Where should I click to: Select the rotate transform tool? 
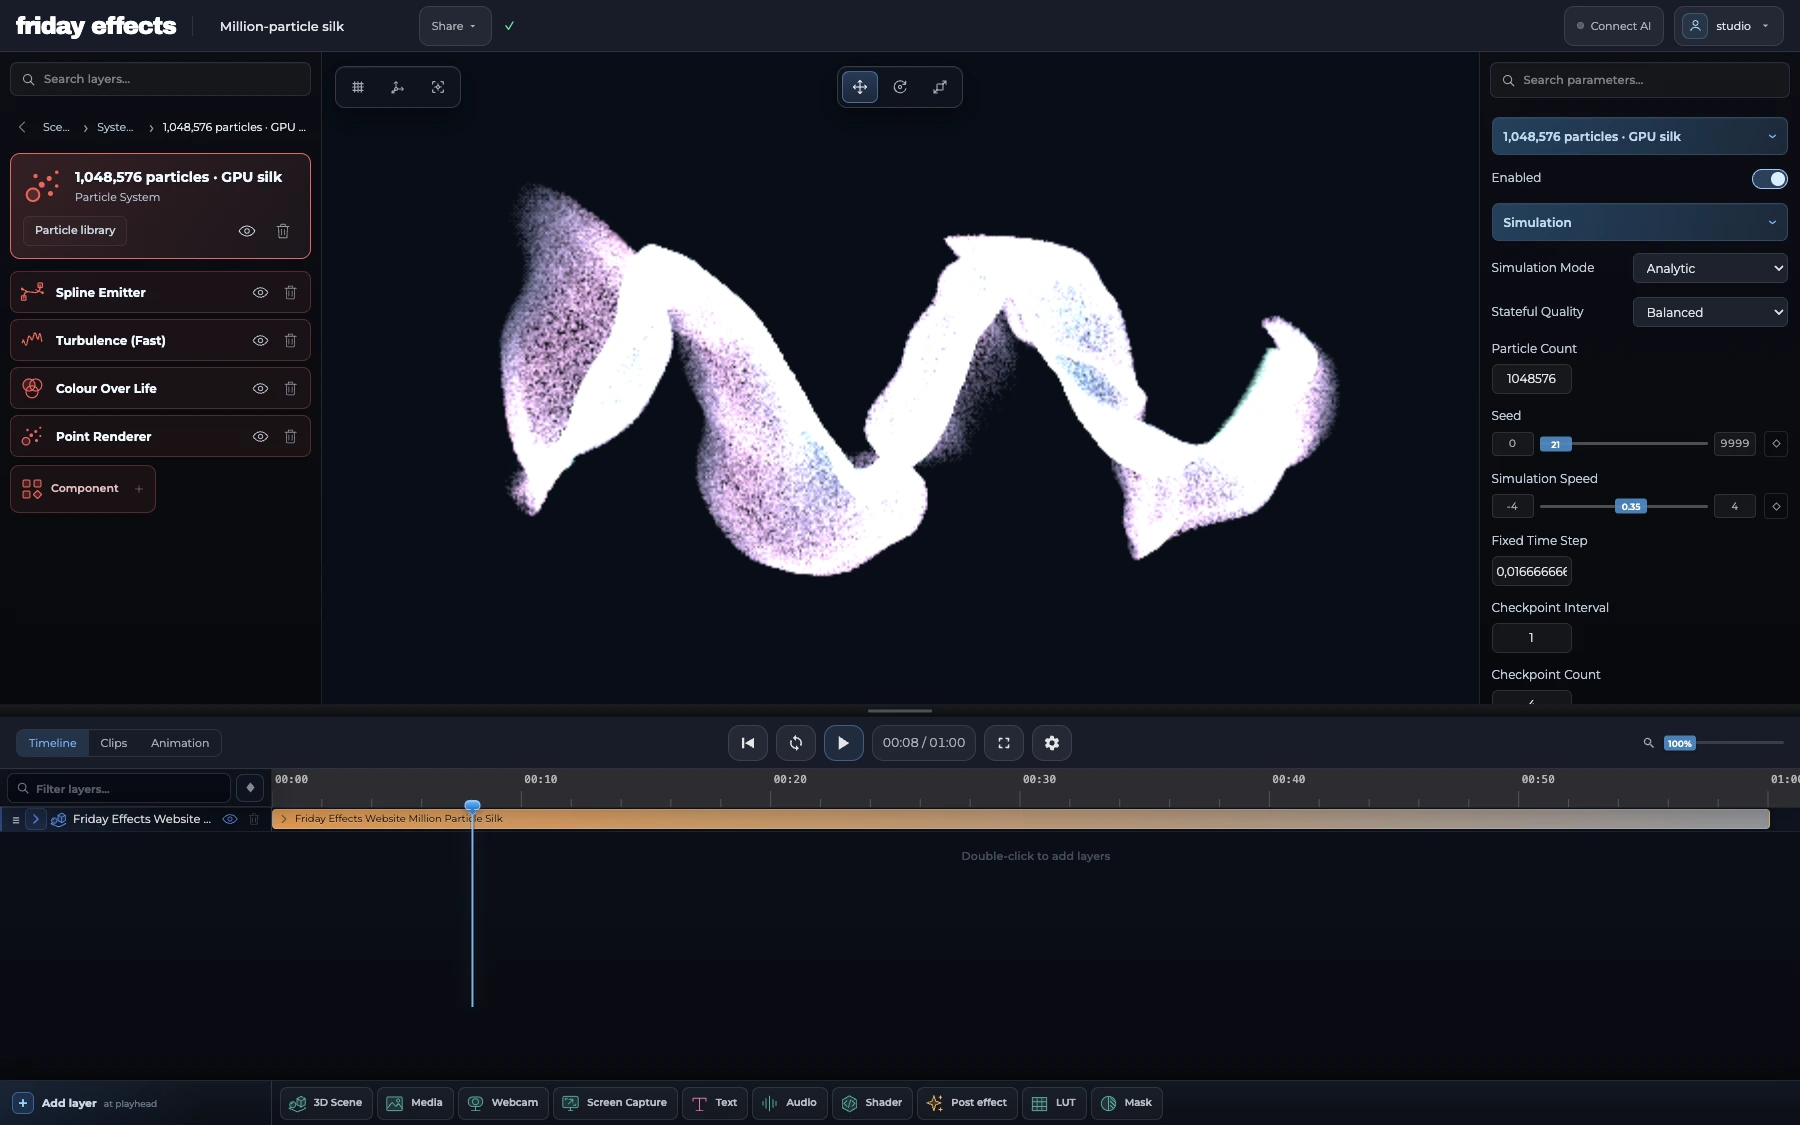click(x=900, y=87)
